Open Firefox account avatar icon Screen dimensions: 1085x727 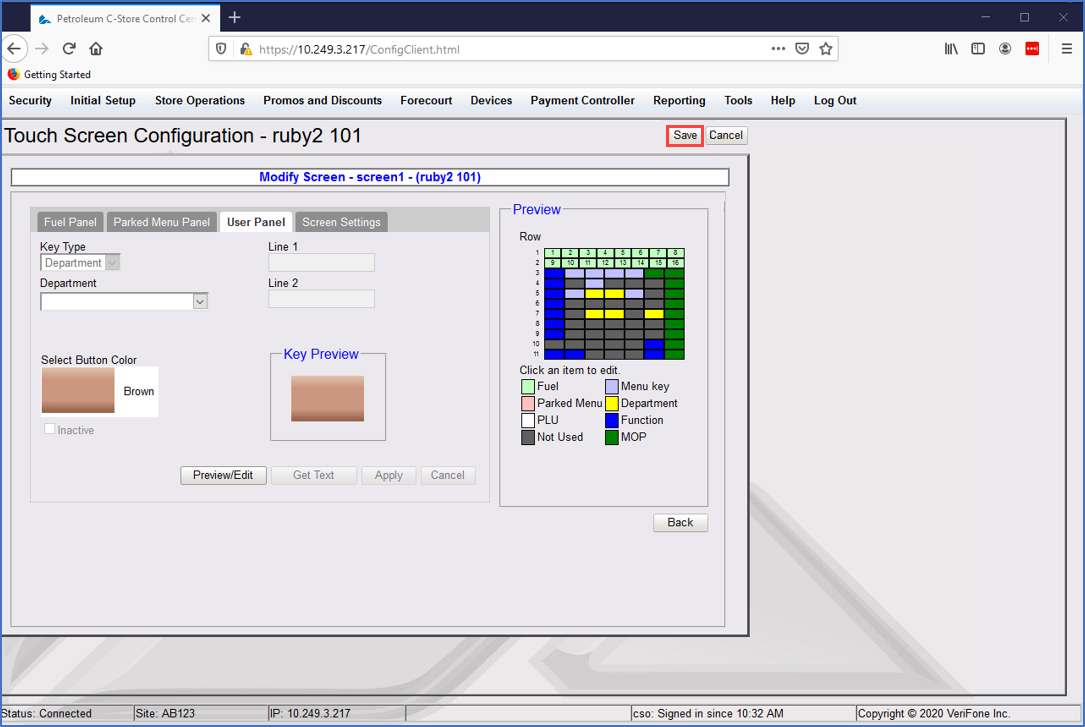pyautogui.click(x=1005, y=49)
